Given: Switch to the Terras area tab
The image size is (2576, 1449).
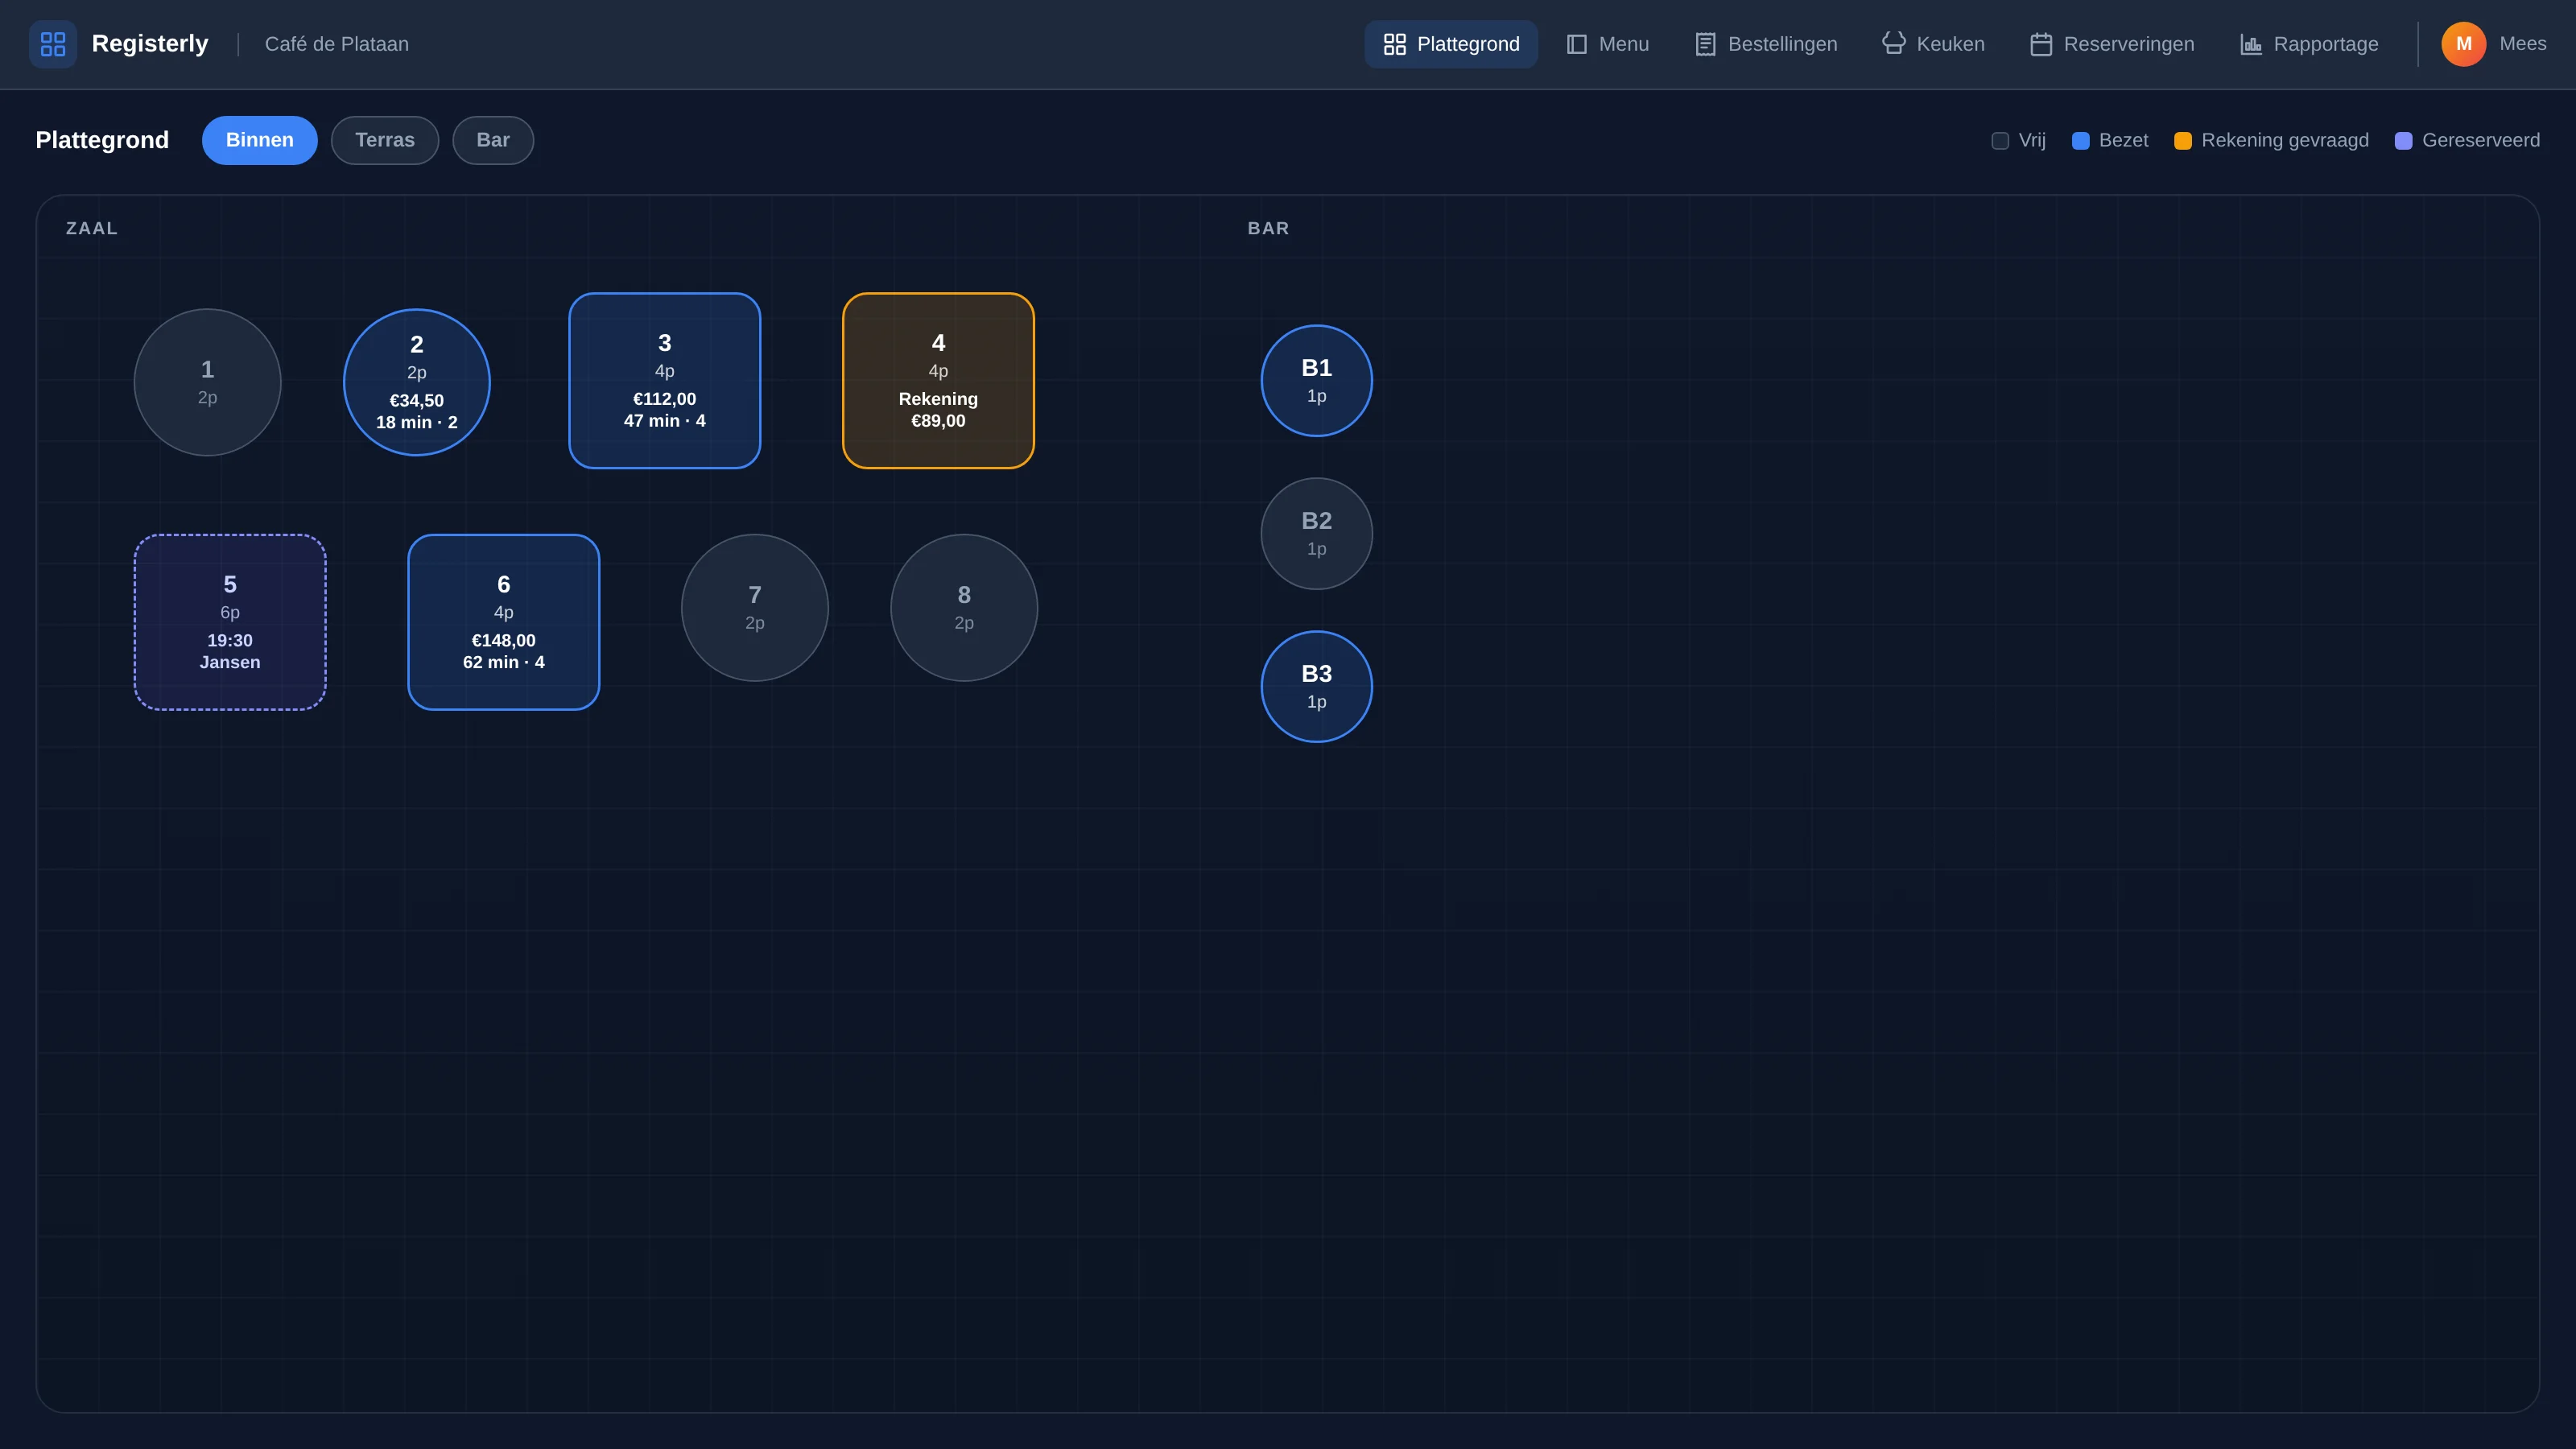Looking at the screenshot, I should tap(385, 140).
